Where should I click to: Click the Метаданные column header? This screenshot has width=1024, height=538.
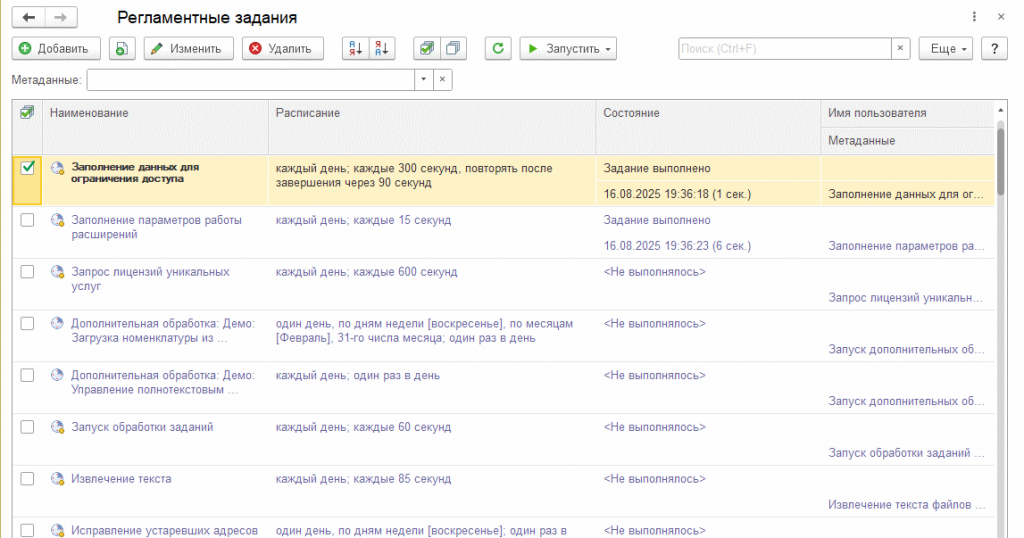[x=907, y=140]
